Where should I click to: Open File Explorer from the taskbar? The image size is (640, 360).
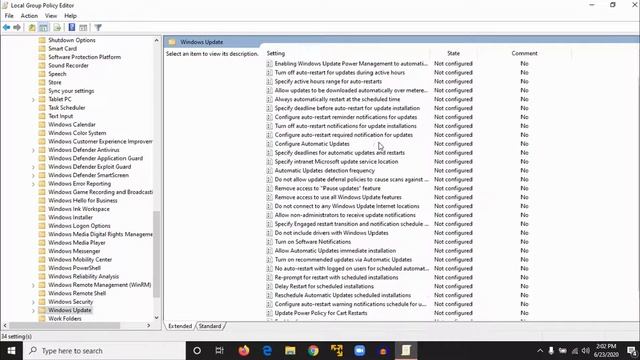[x=290, y=351]
